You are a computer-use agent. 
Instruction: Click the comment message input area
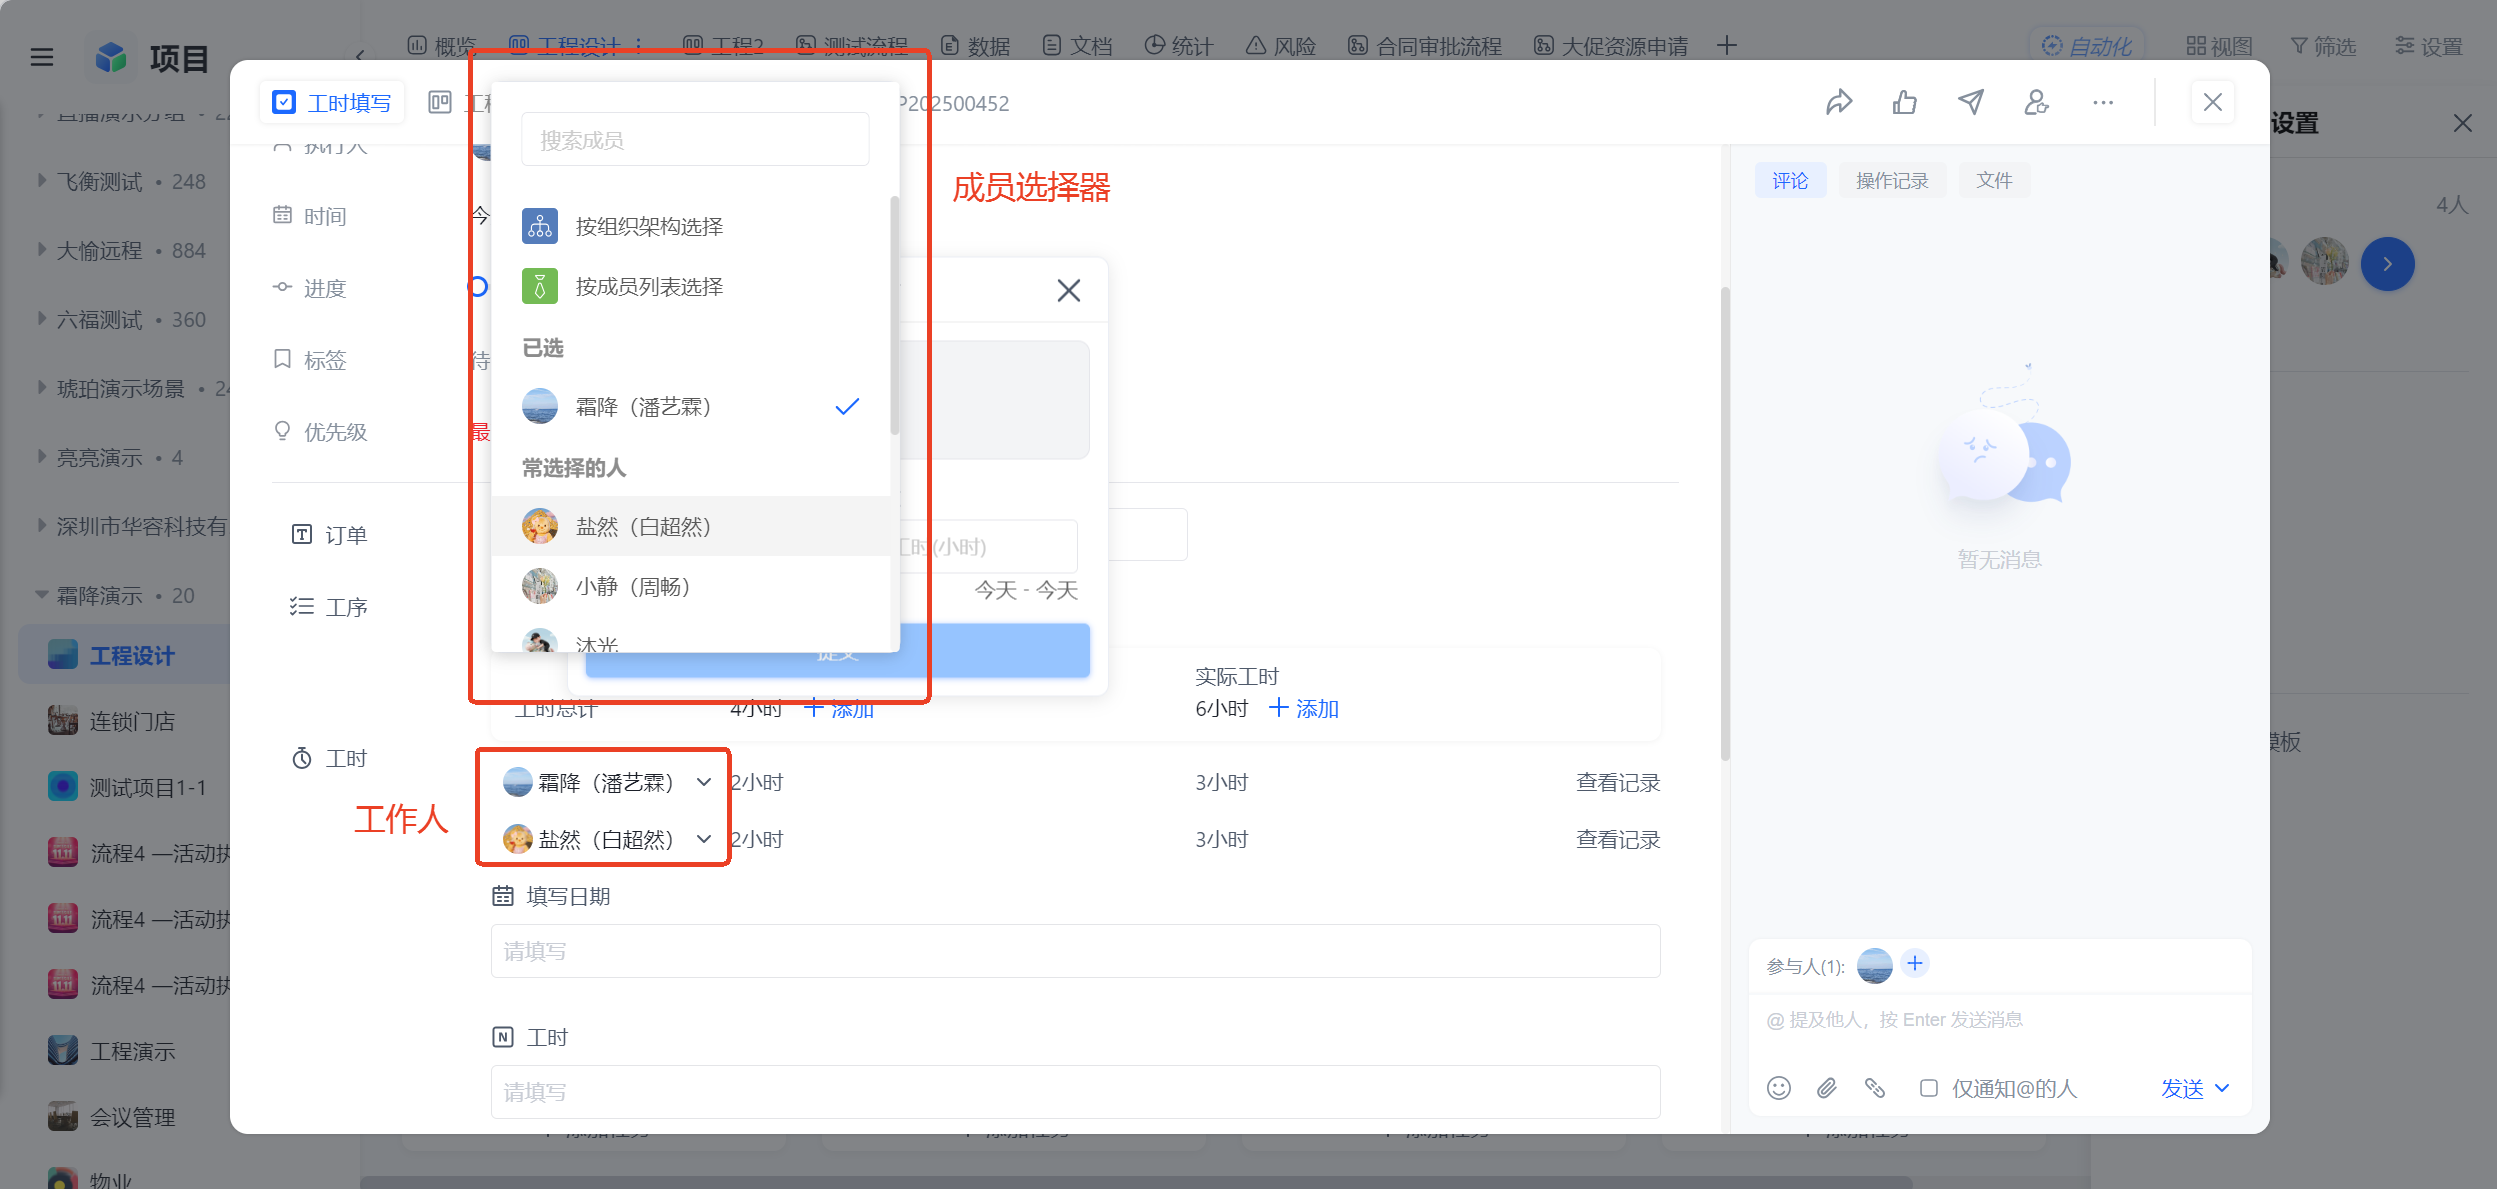click(2000, 1020)
